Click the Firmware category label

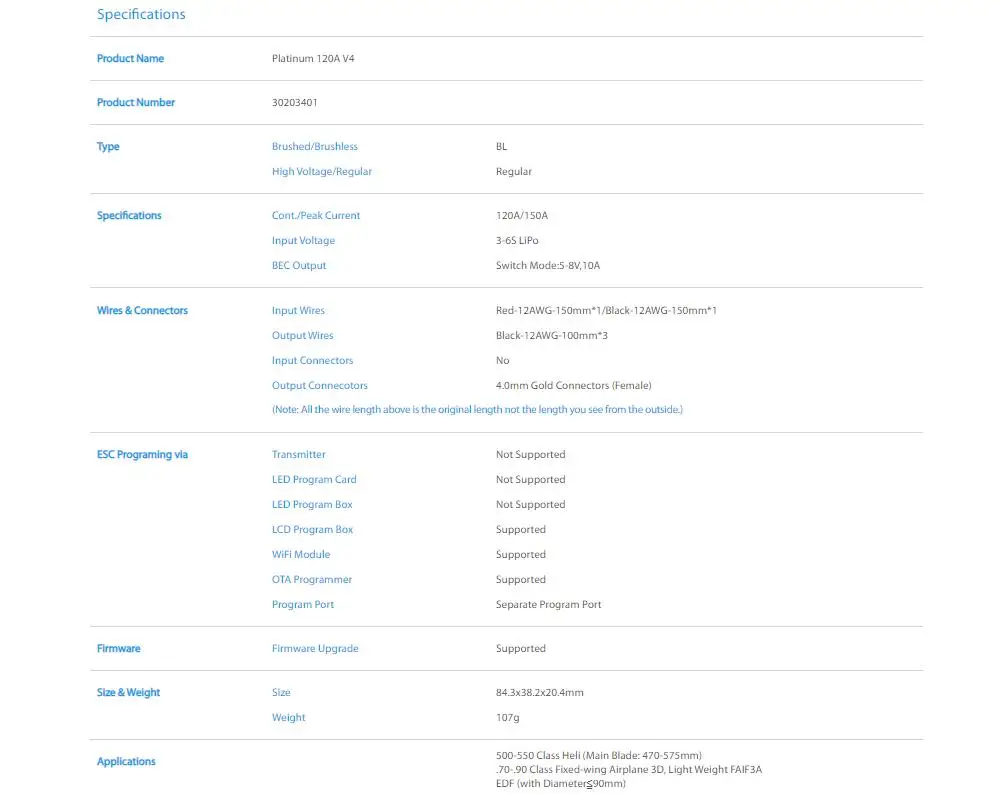click(118, 649)
